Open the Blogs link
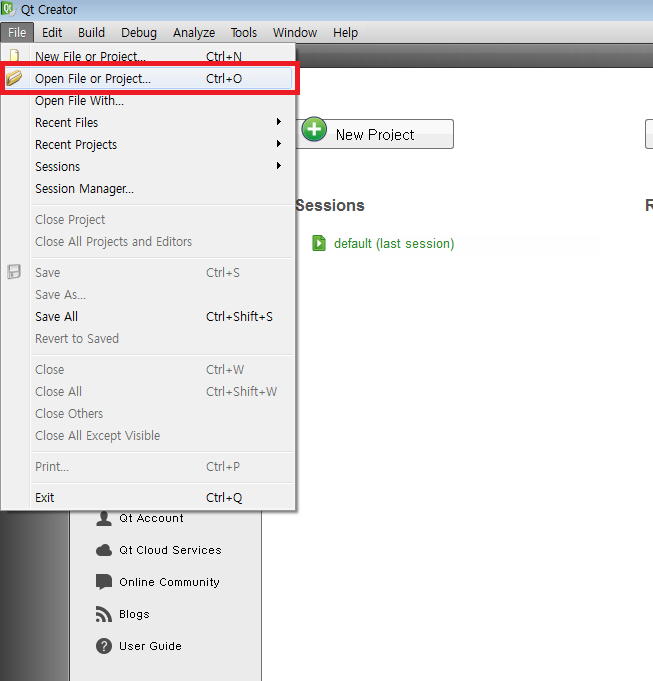 point(134,614)
